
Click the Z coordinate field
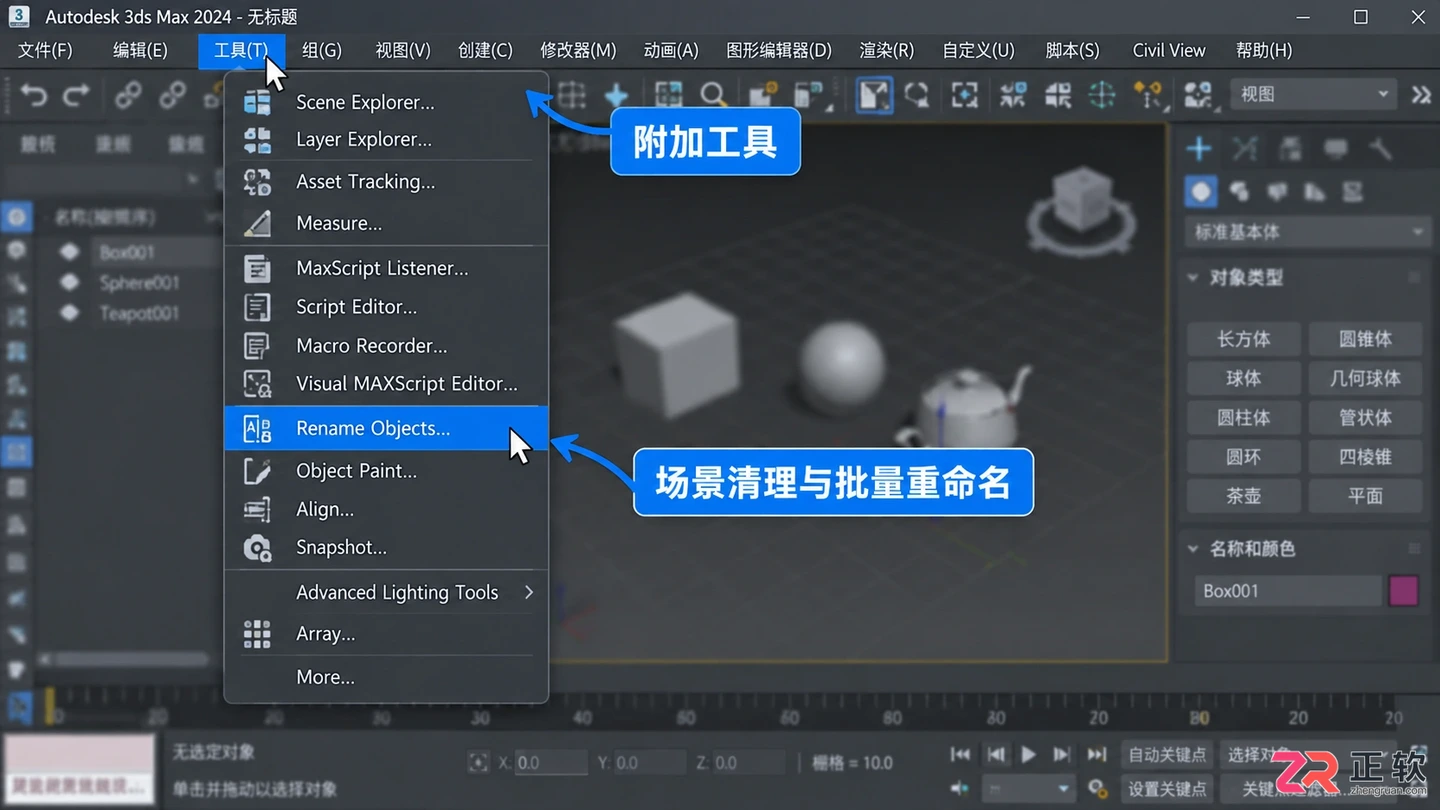coord(747,763)
